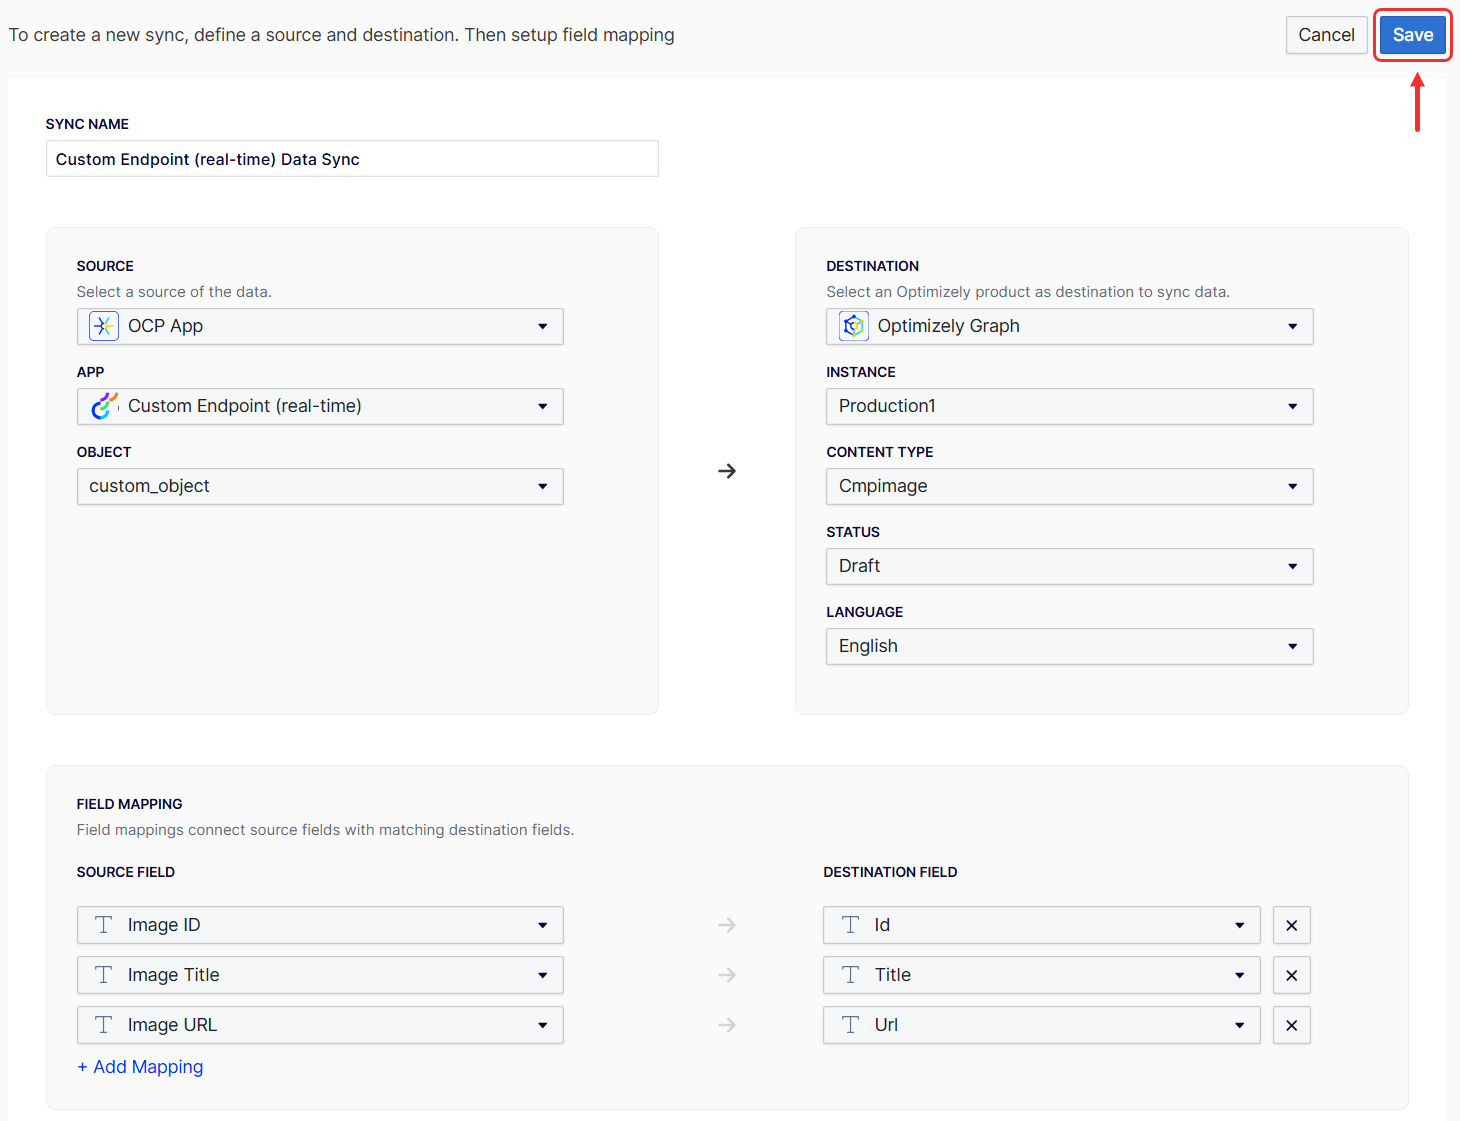Screen dimensions: 1460x1121
Task: Click the OCP App source icon
Action: point(104,326)
